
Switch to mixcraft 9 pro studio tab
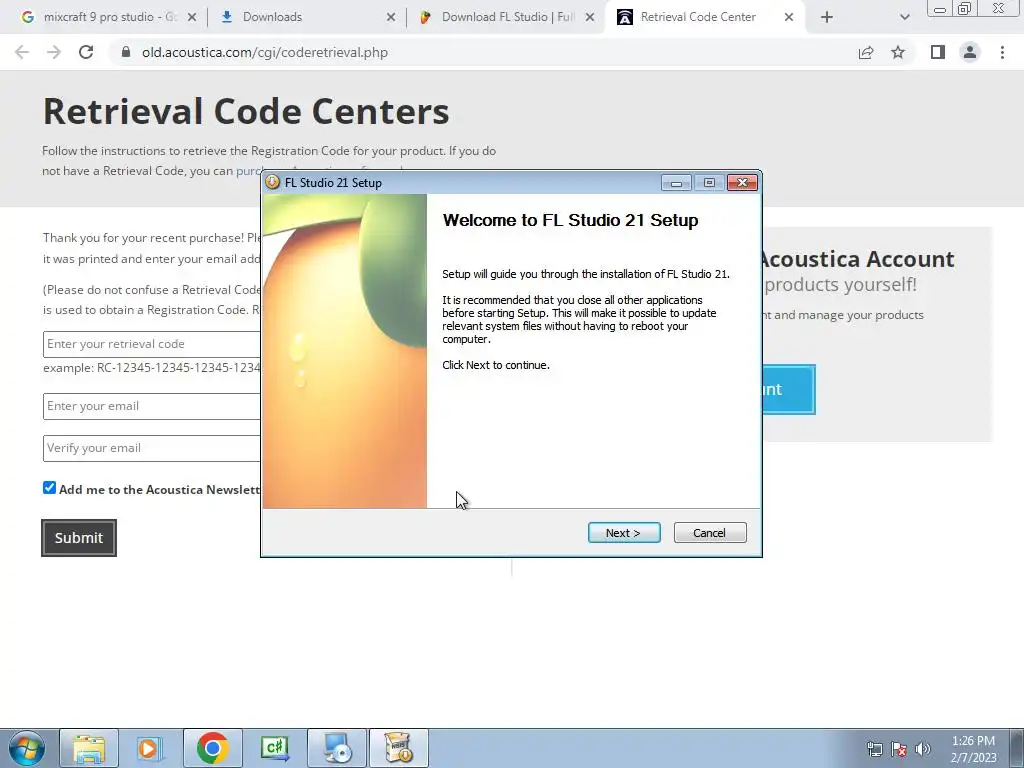click(110, 17)
